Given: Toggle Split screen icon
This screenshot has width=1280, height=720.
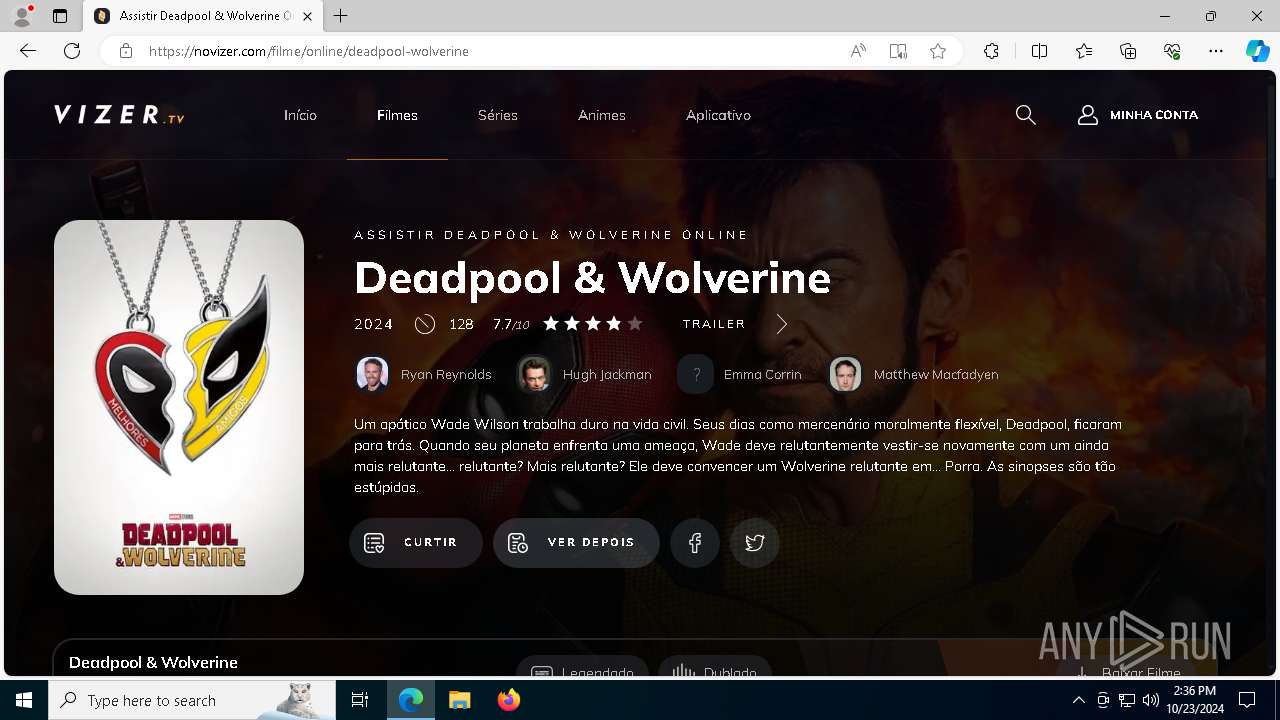Looking at the screenshot, I should (x=1039, y=51).
